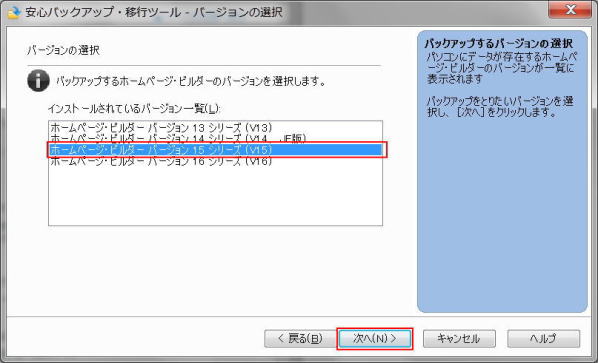Image resolution: width=598 pixels, height=363 pixels.
Task: Select Version 13 series (V13) list row
Action: click(215, 127)
